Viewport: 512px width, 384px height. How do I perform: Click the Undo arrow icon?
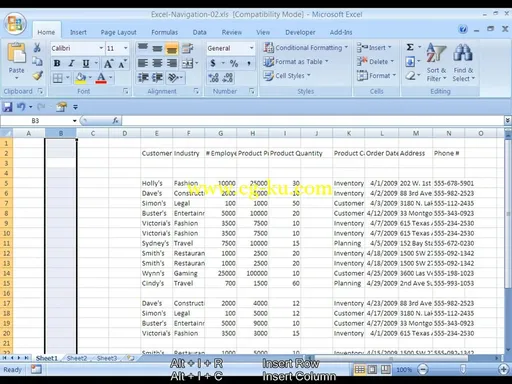[21, 107]
